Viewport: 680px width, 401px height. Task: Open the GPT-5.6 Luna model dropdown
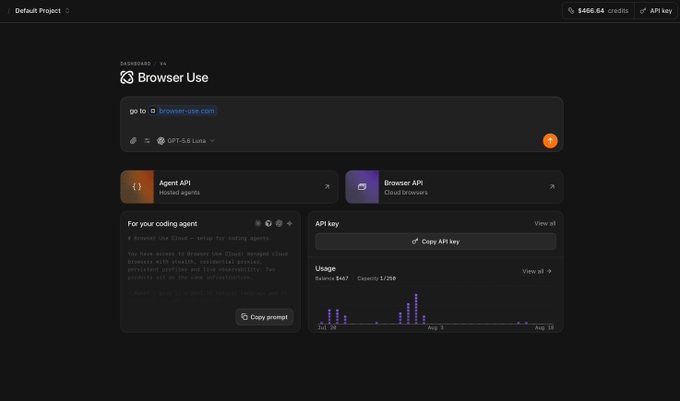[186, 140]
